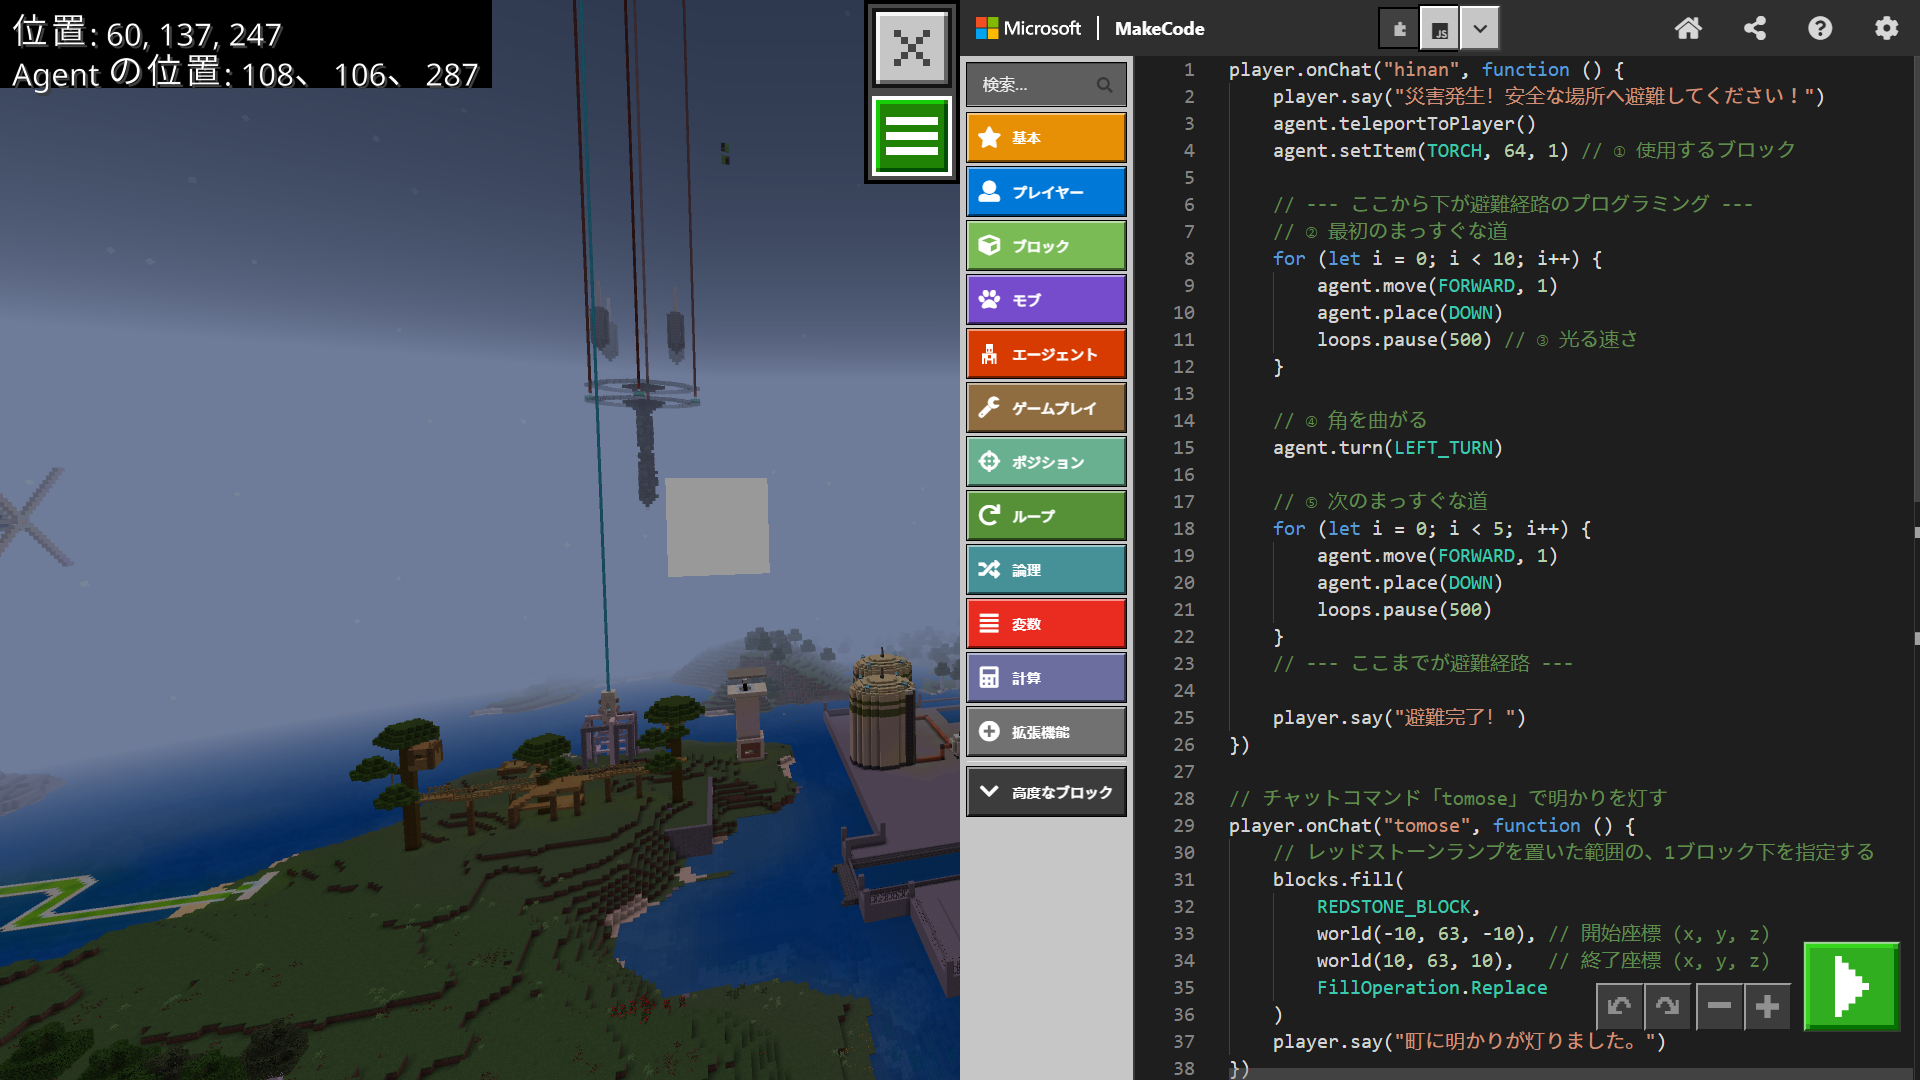Click 'FillOperation.Replace' in the code
The image size is (1920, 1080).
1431,987
